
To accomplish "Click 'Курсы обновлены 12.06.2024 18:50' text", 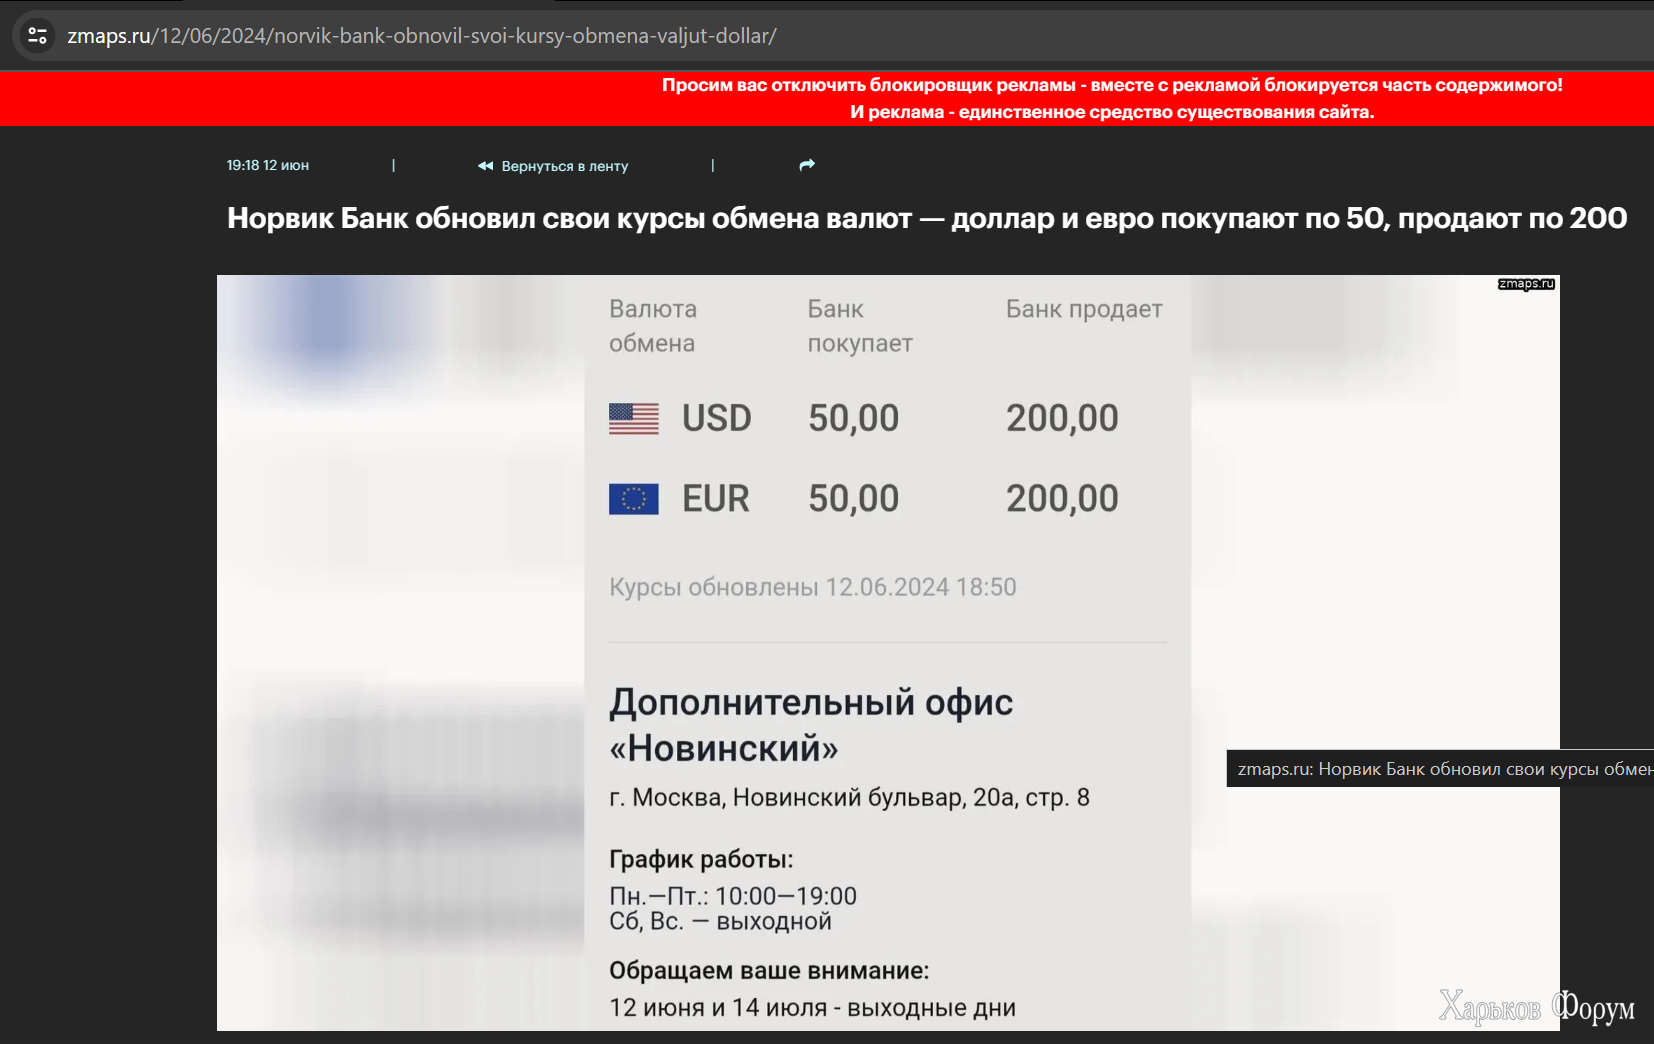I will [x=813, y=587].
